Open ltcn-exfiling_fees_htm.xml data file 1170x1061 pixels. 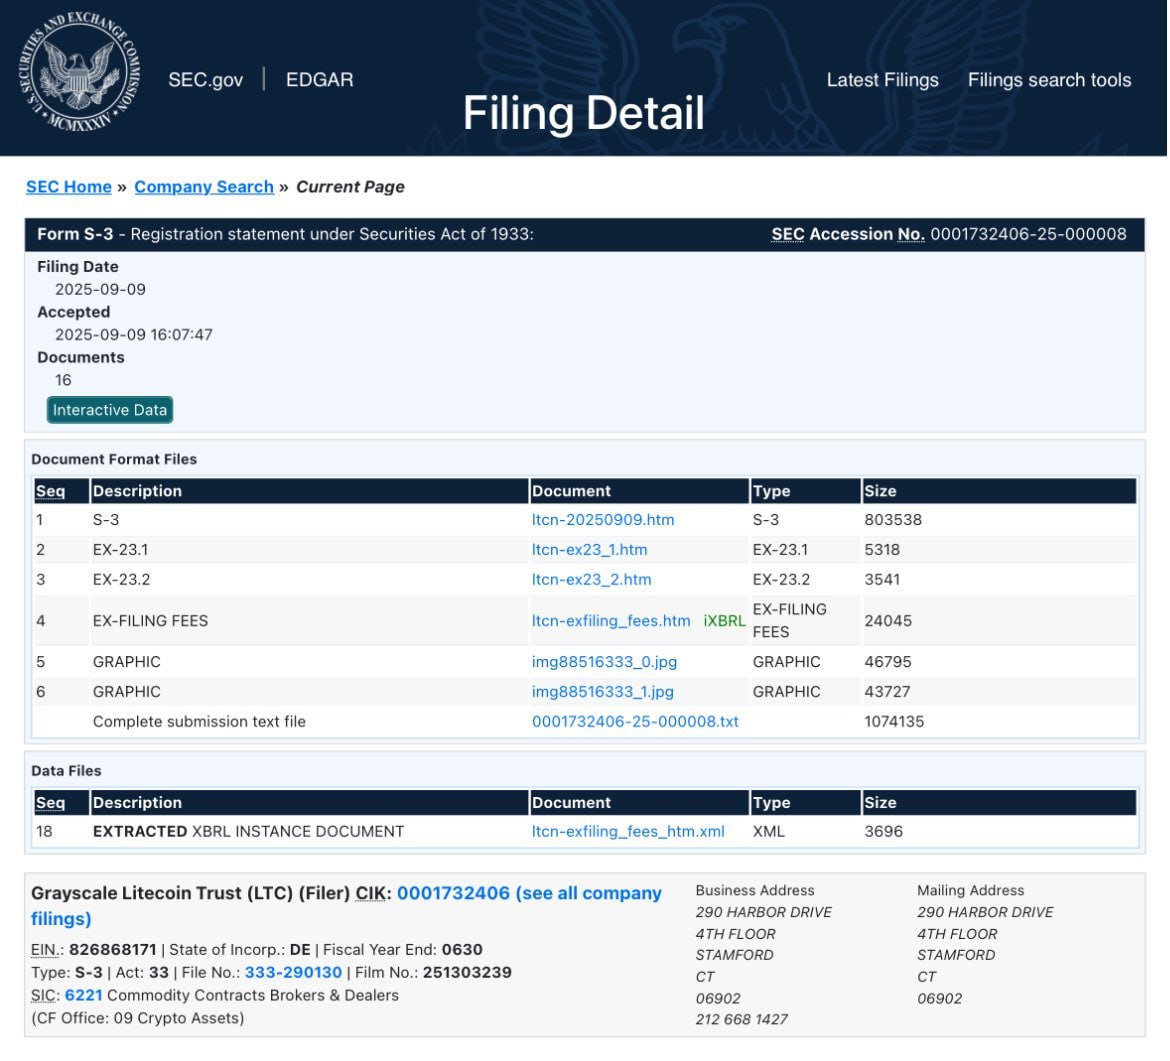pos(628,831)
